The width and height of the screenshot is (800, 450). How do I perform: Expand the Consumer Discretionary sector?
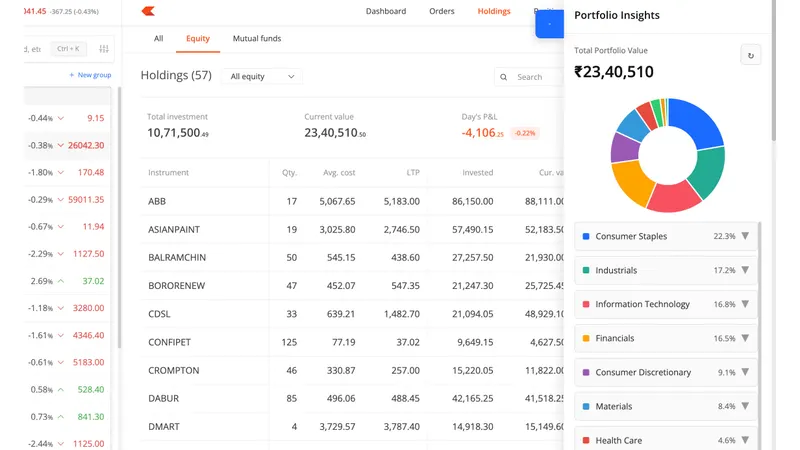coord(665,372)
